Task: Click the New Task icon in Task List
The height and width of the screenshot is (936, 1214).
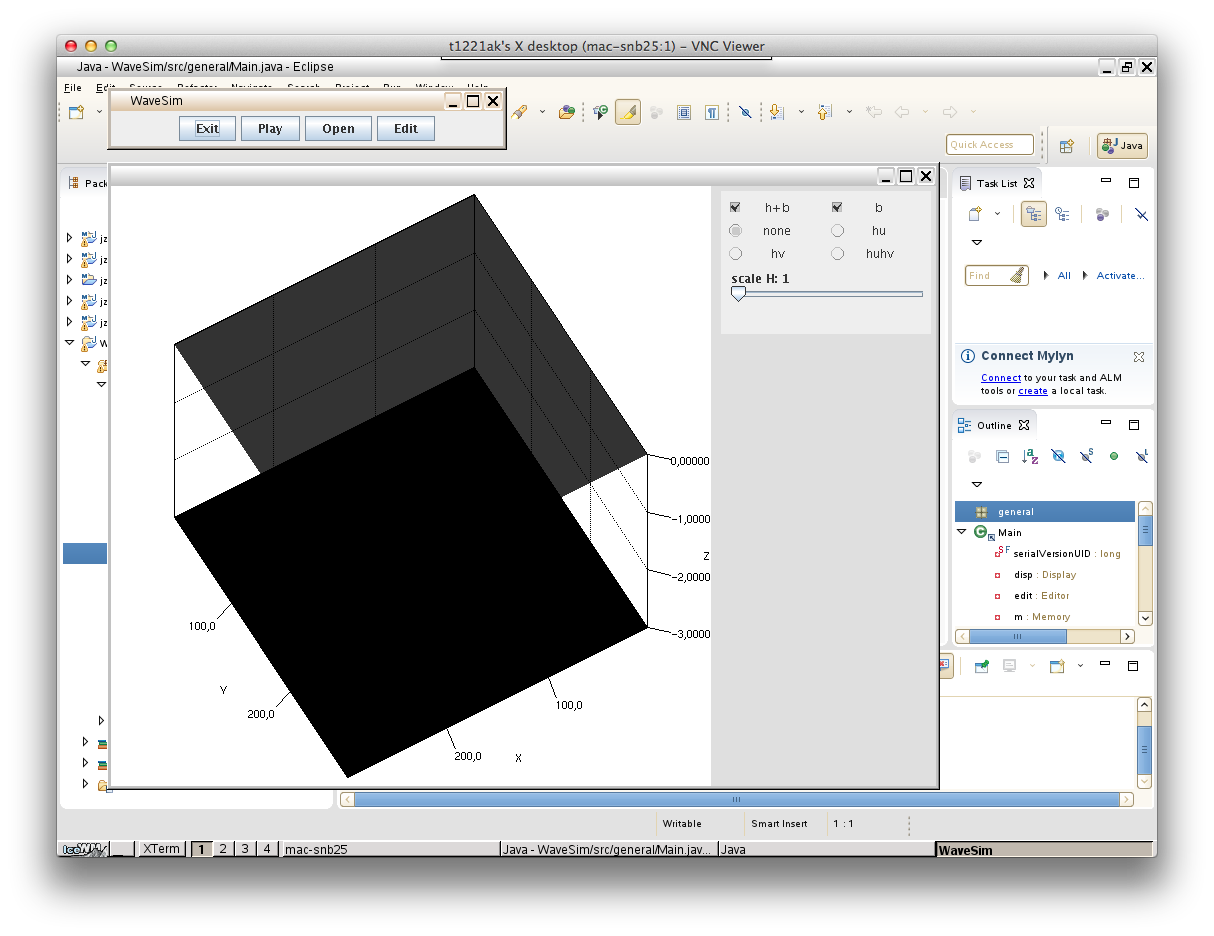Action: pyautogui.click(x=975, y=214)
